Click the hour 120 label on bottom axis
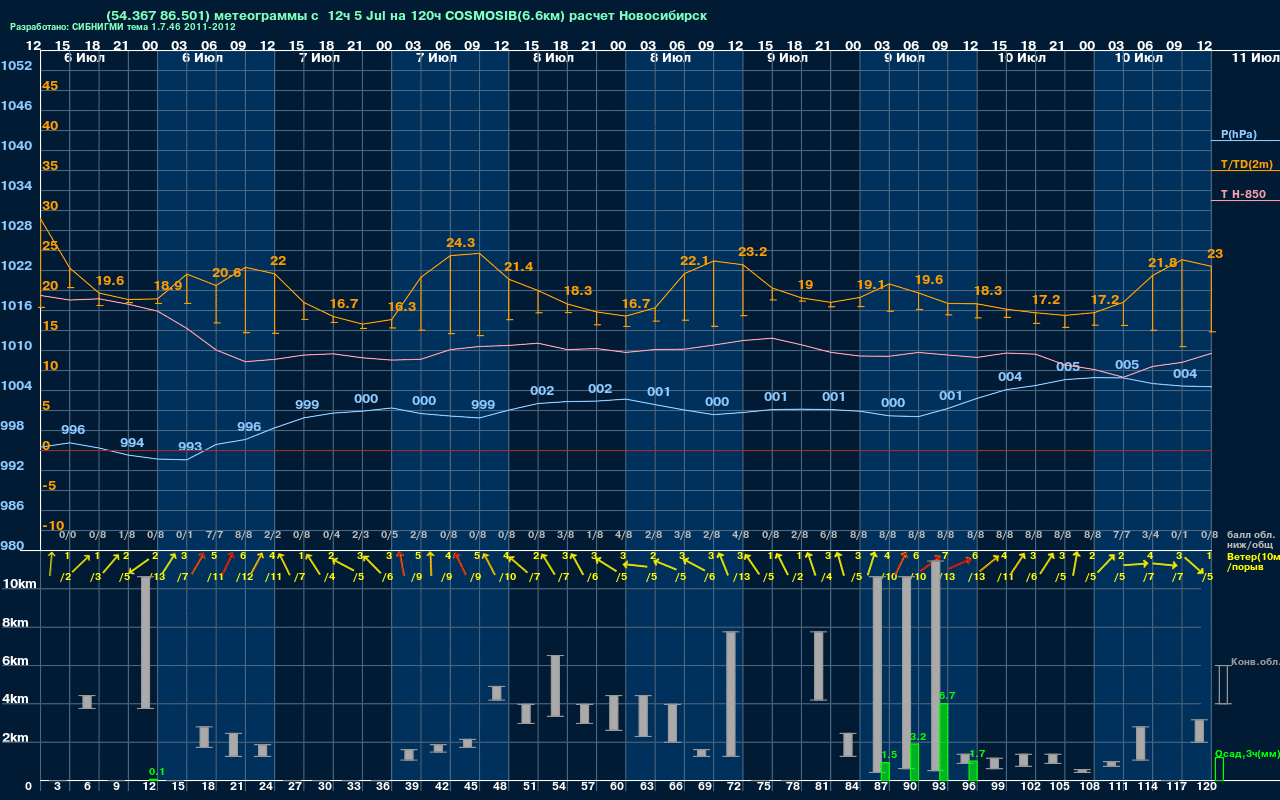Viewport: 1280px width, 800px height. click(1206, 787)
